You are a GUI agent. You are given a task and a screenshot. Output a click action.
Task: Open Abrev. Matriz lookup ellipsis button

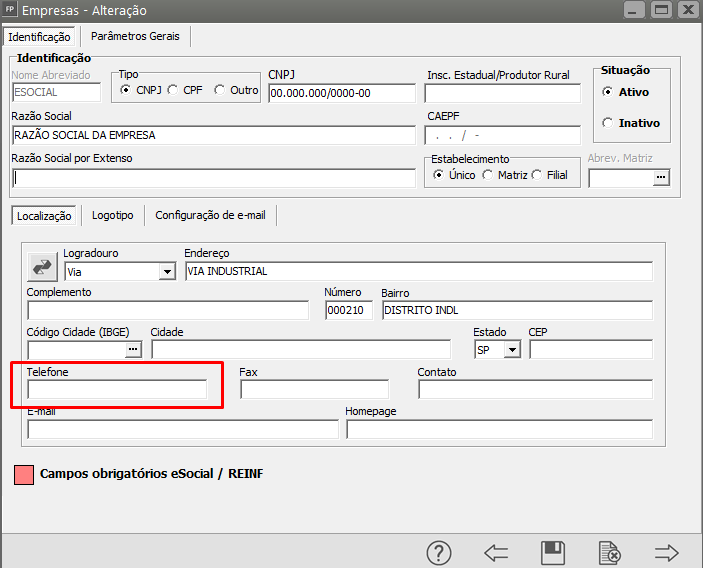point(660,178)
